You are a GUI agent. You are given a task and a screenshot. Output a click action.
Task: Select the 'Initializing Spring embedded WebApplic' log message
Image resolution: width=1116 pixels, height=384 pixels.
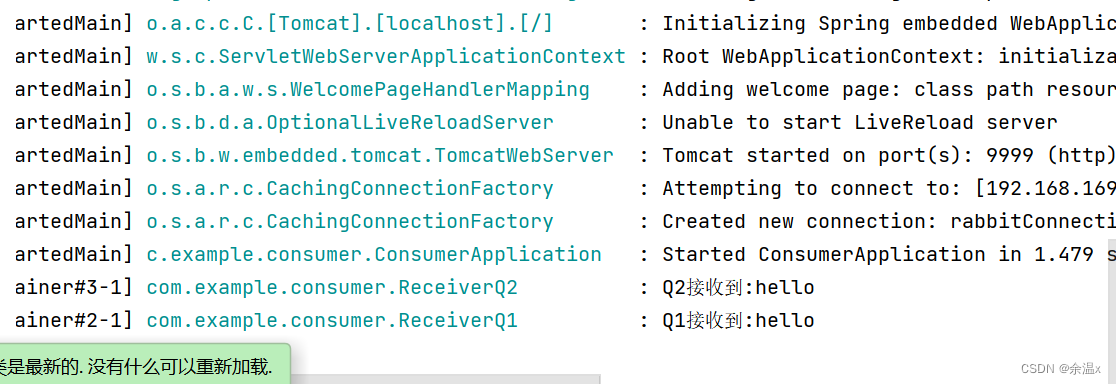(889, 23)
